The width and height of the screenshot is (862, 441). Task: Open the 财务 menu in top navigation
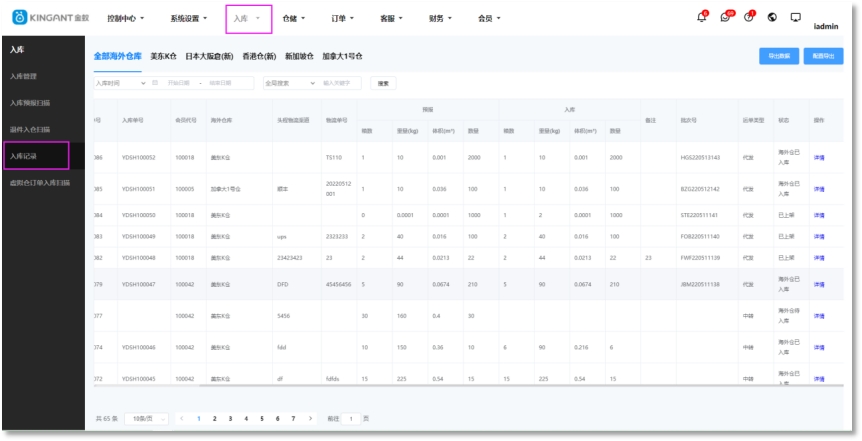tap(440, 18)
